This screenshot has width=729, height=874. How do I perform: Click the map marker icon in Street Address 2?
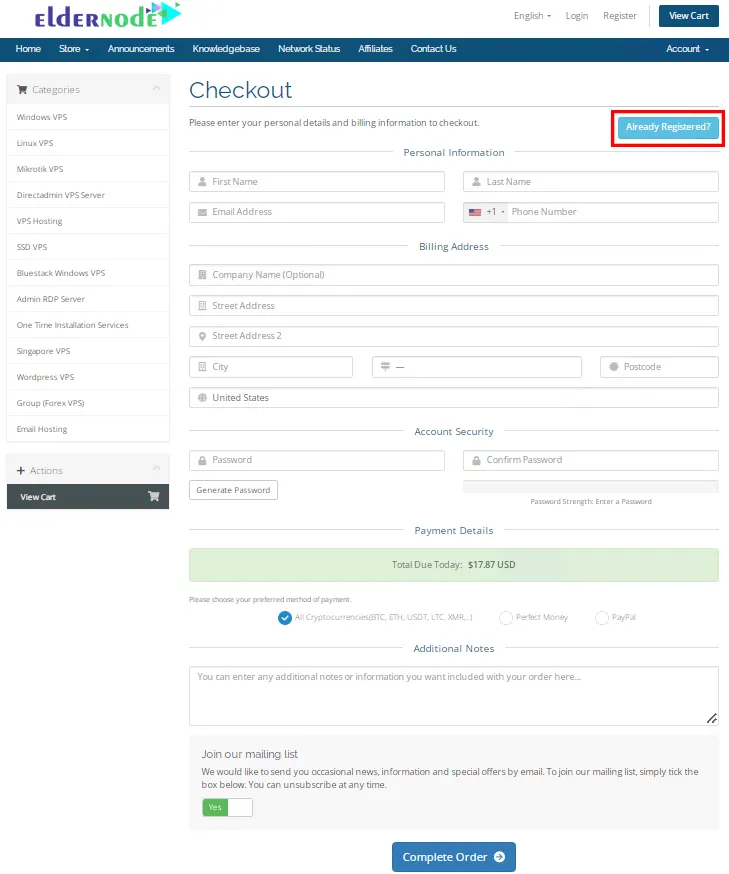(202, 336)
